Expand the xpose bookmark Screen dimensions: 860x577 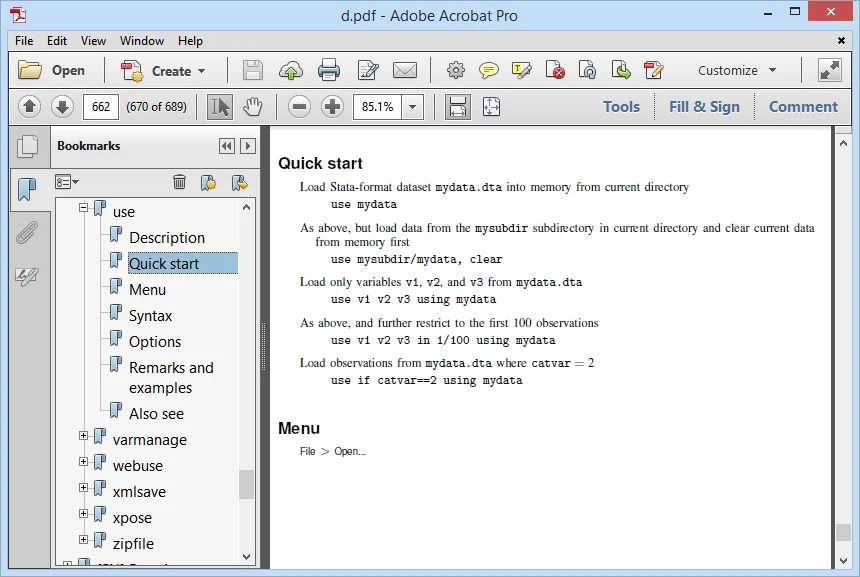83,513
